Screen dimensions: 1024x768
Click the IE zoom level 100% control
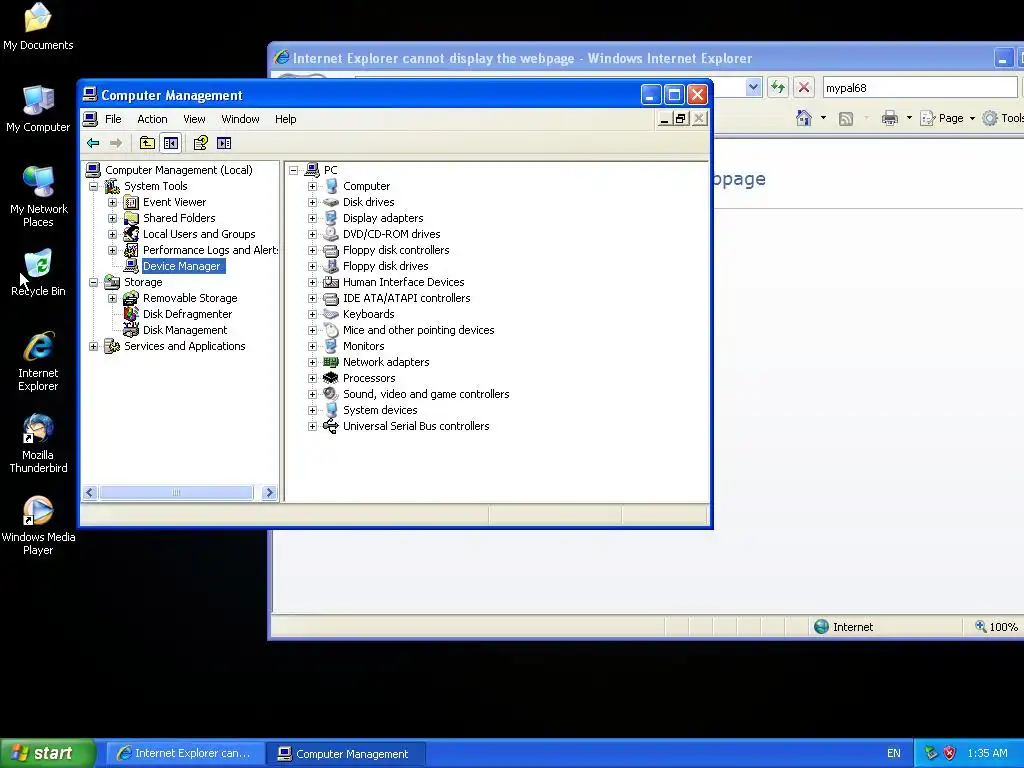tap(996, 627)
